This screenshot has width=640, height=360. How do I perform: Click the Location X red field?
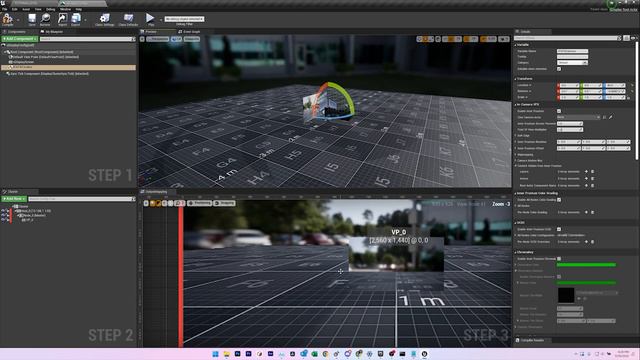[568, 85]
